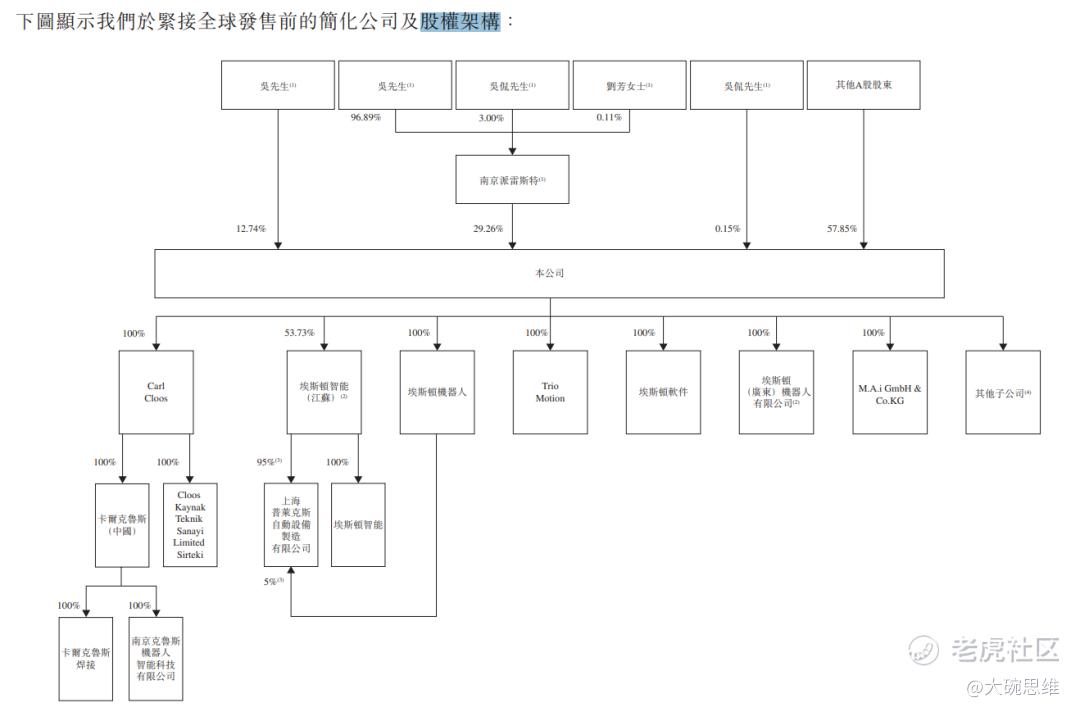This screenshot has height=712, width=1080.
Task: Click the highlighted 股權架構 text
Action: pos(460,21)
